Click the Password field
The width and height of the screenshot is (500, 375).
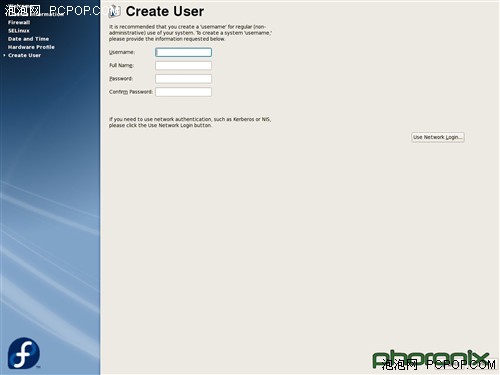click(x=183, y=79)
